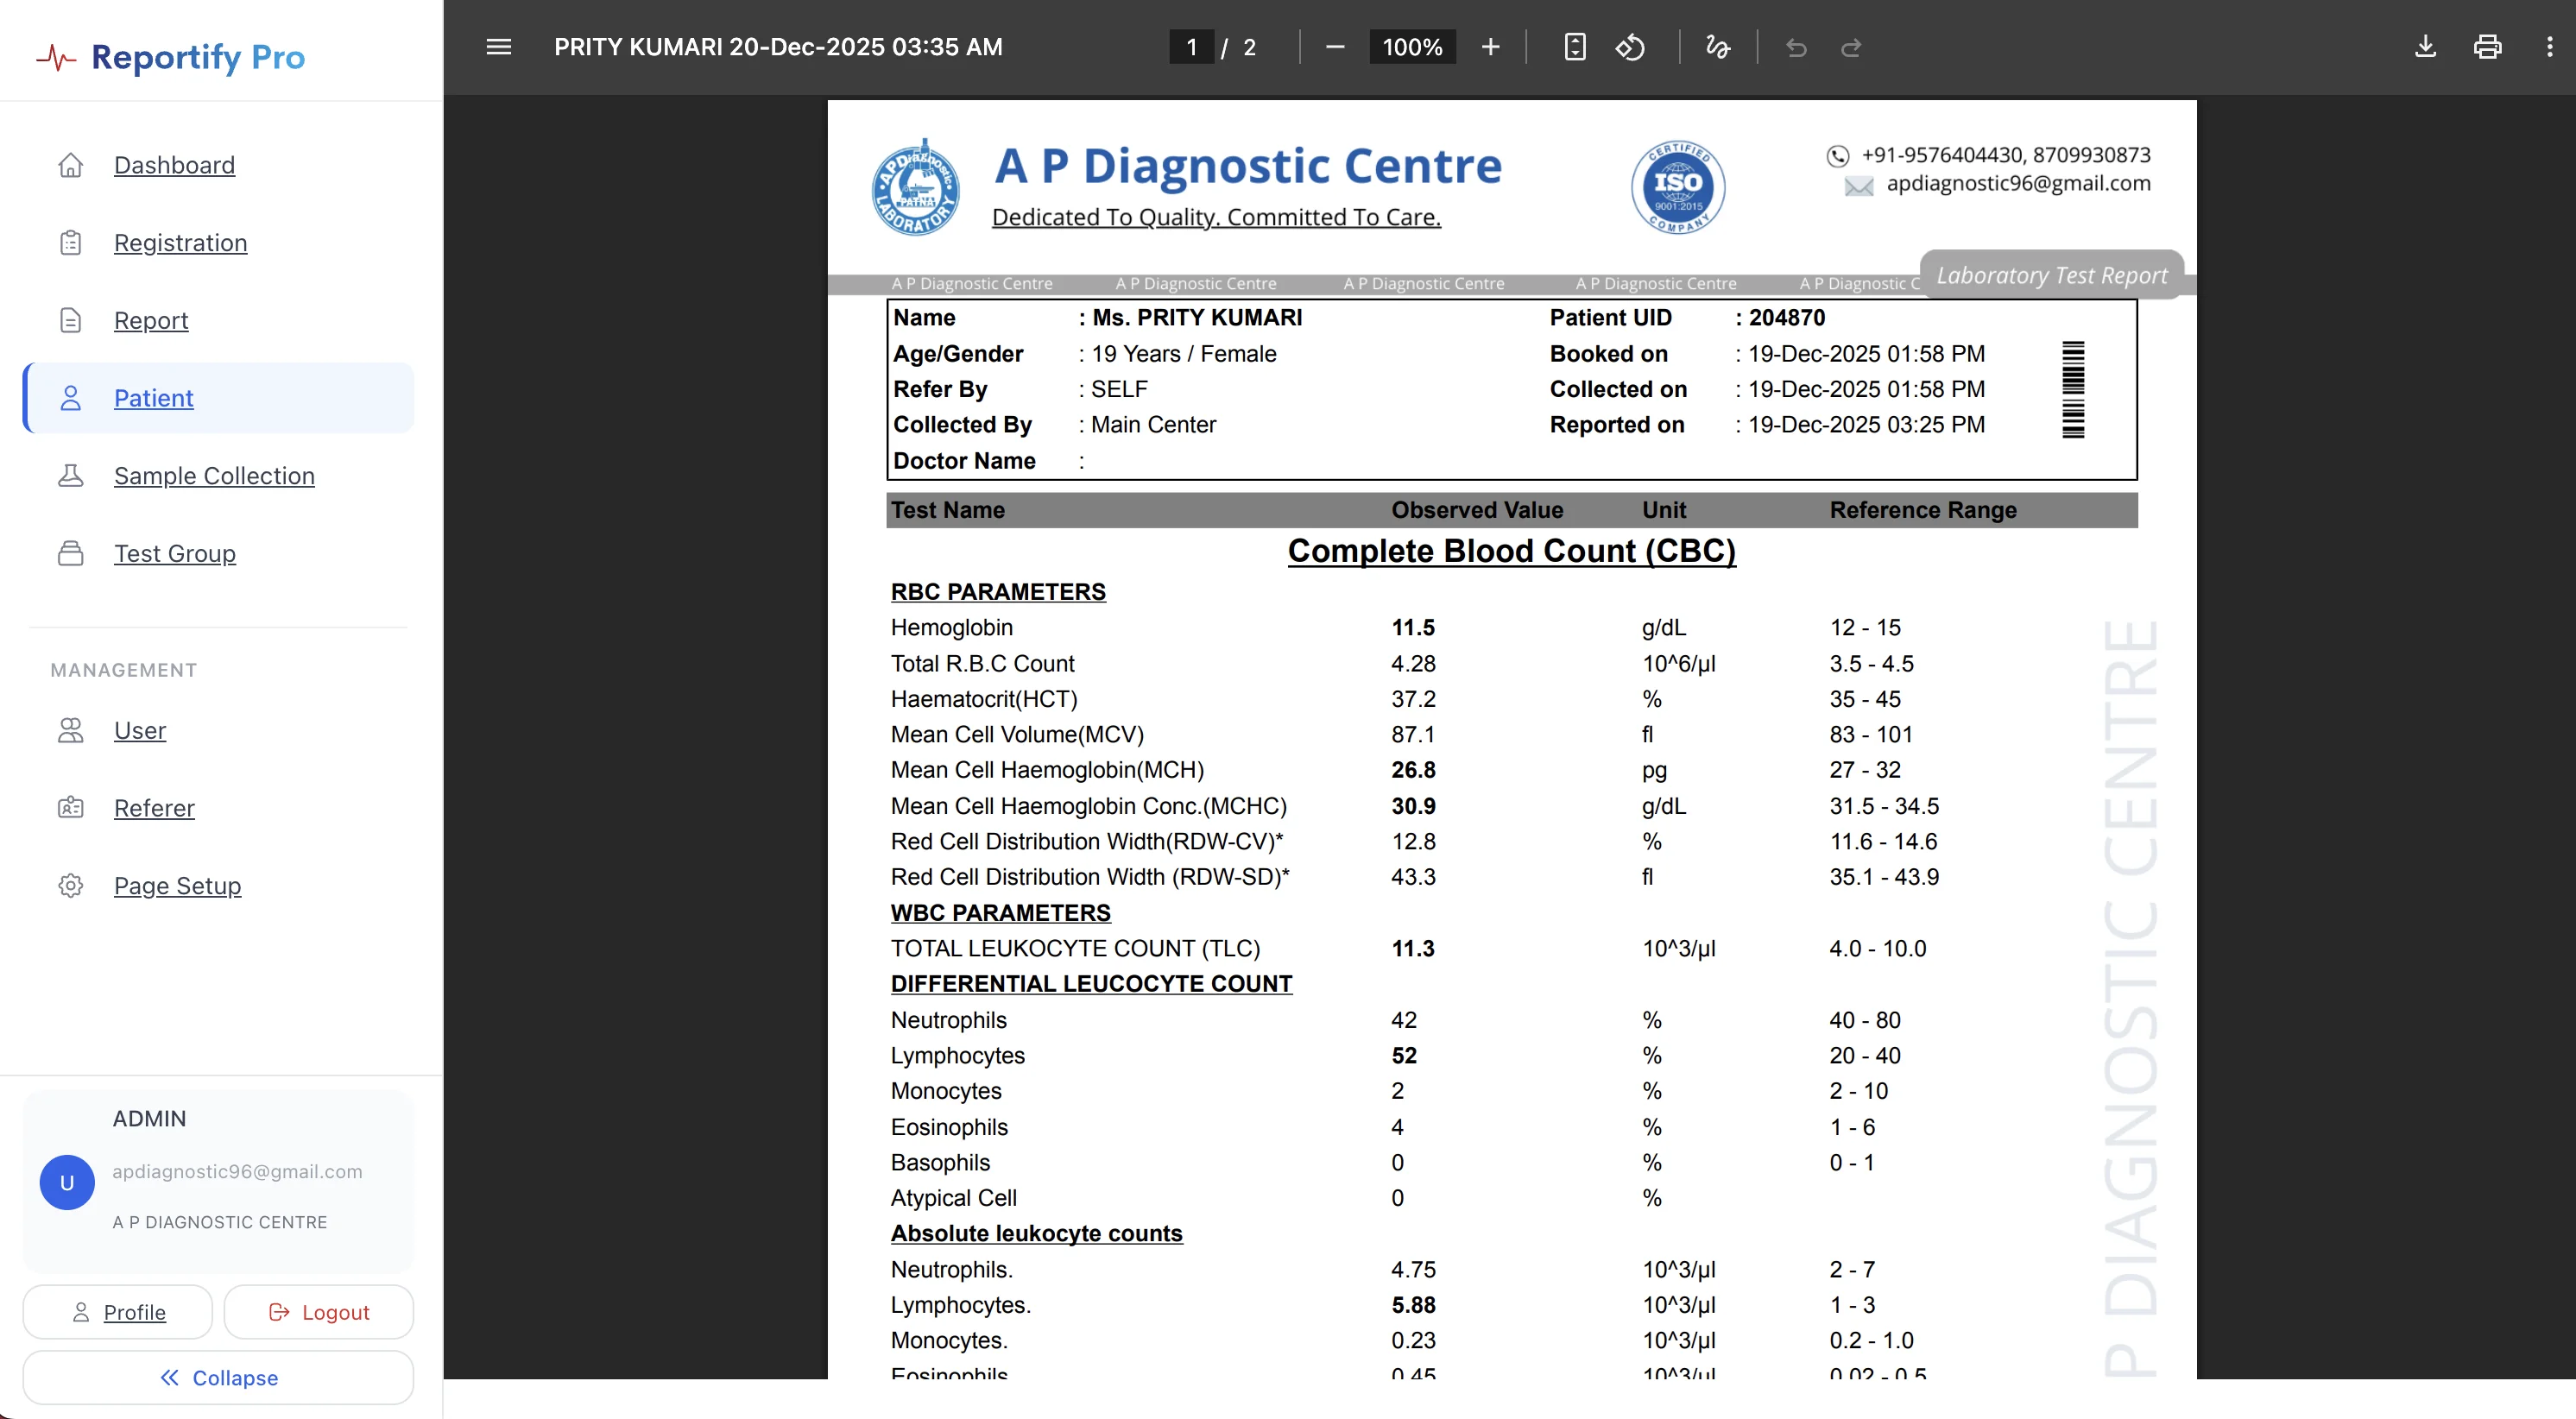
Task: Open Page Setup settings
Action: tap(177, 886)
